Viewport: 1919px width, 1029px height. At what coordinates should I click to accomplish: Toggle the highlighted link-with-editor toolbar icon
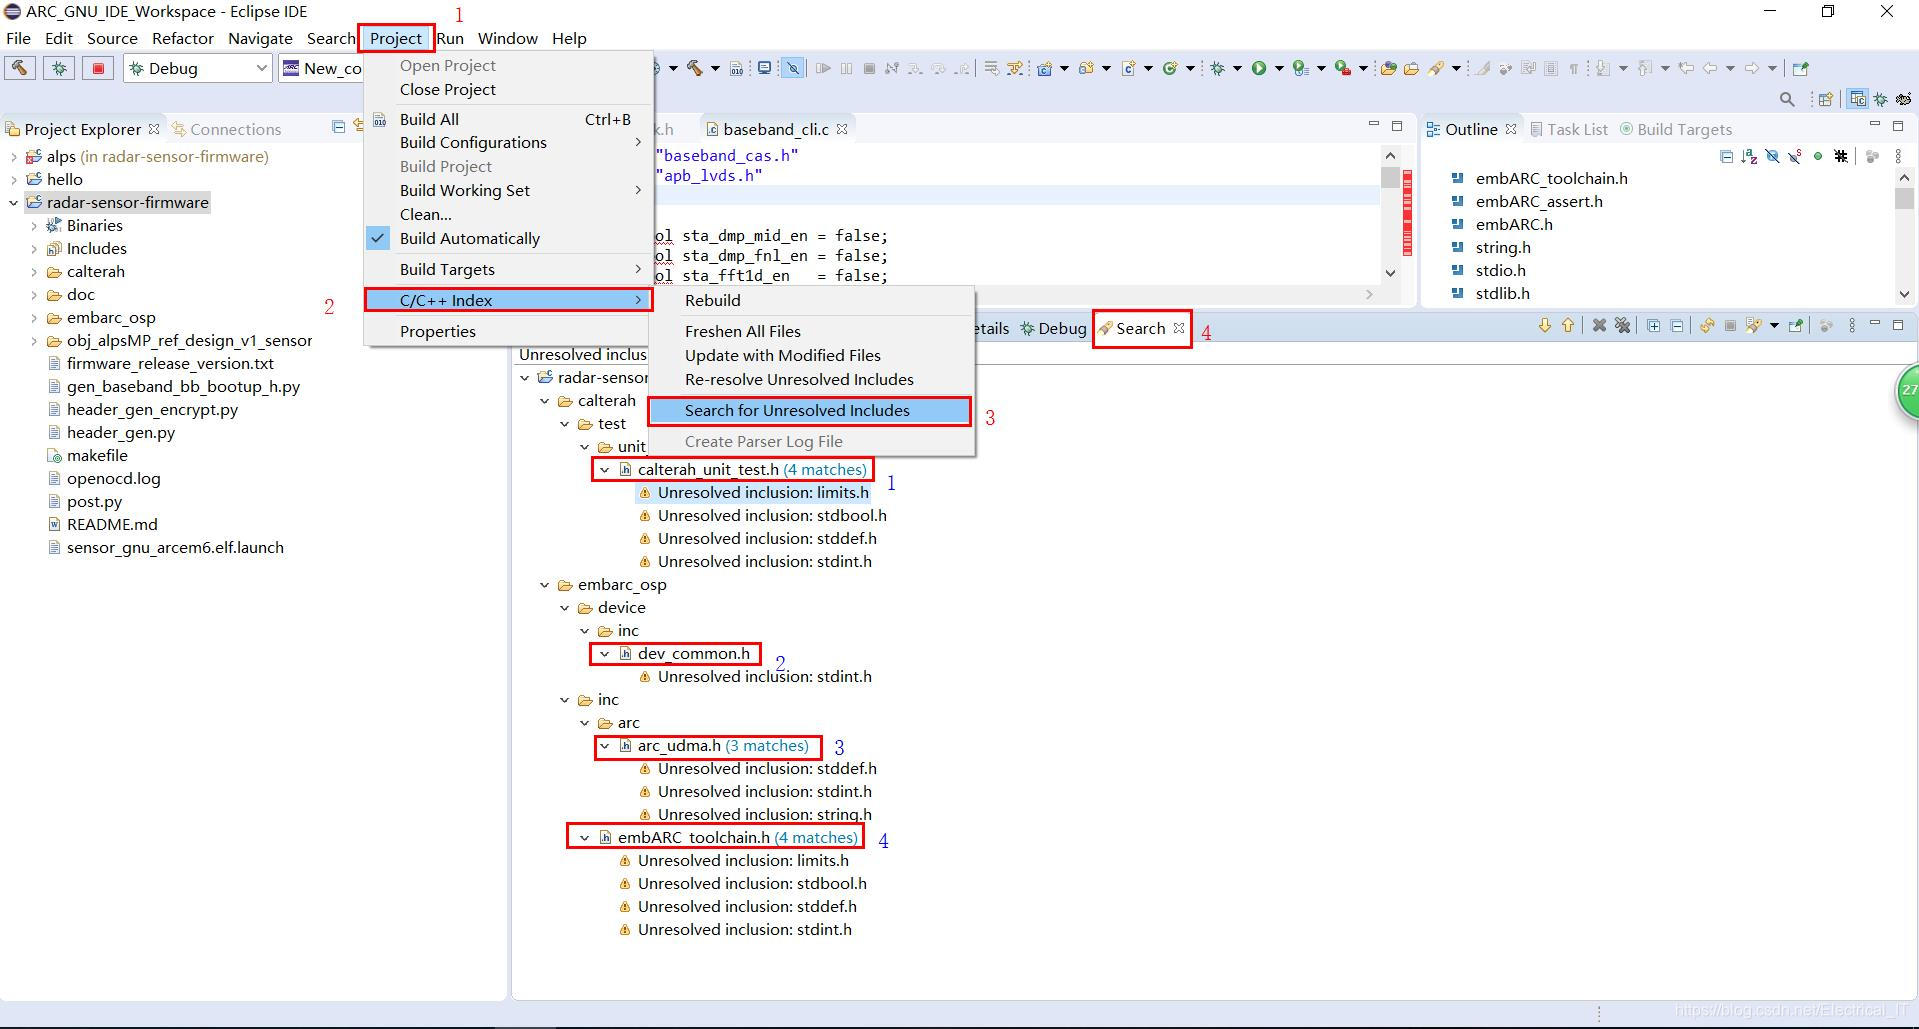coord(791,68)
